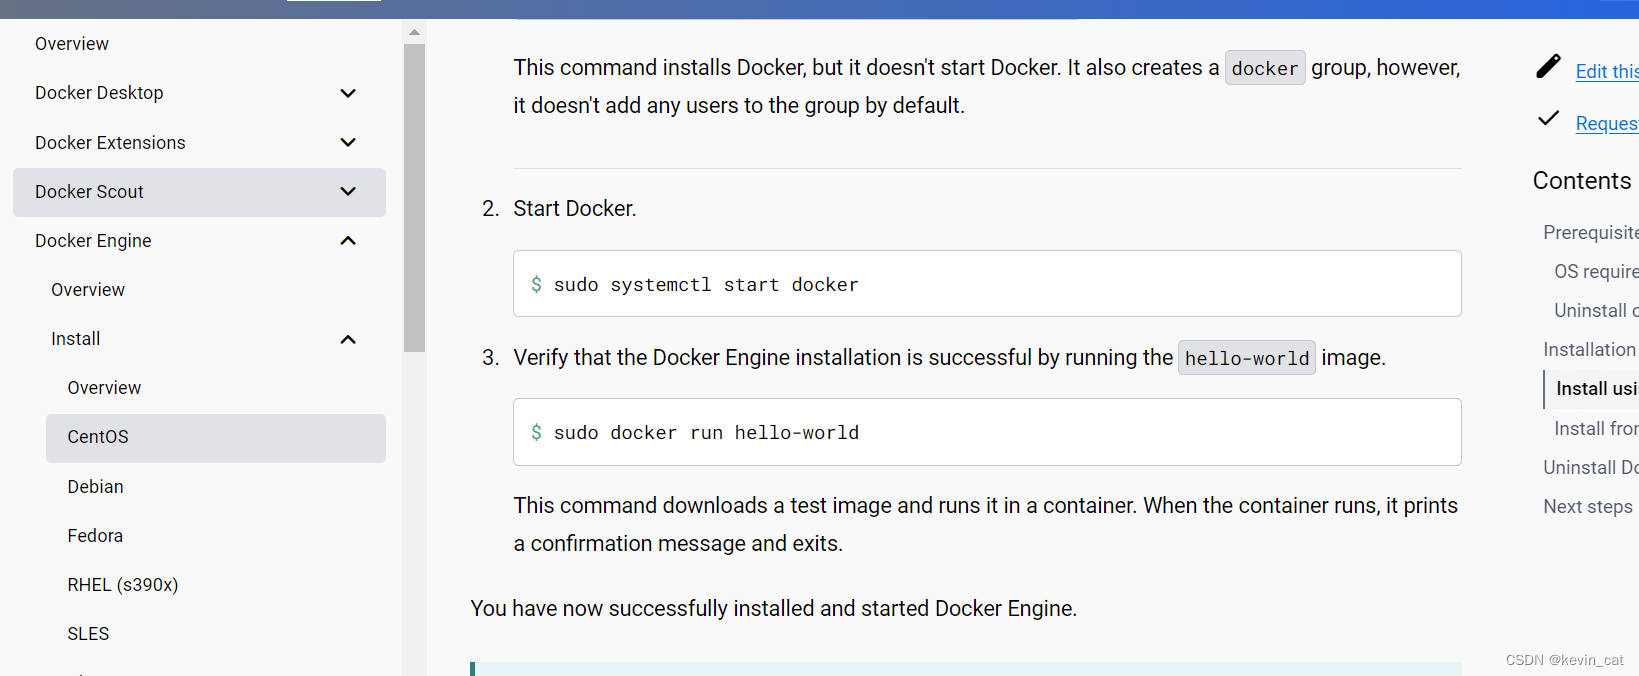Open the Fedora install page
The image size is (1639, 676).
pyautogui.click(x=95, y=536)
